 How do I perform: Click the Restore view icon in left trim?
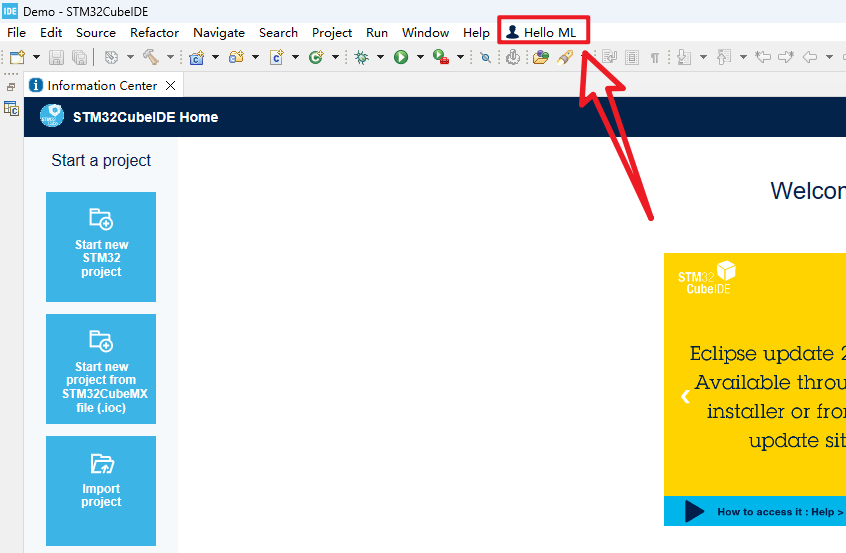pyautogui.click(x=11, y=87)
